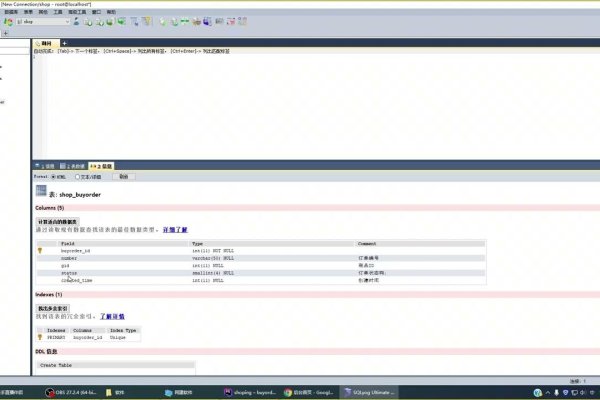Open the PhpStorm shoping taskbar item

[x=250, y=392]
